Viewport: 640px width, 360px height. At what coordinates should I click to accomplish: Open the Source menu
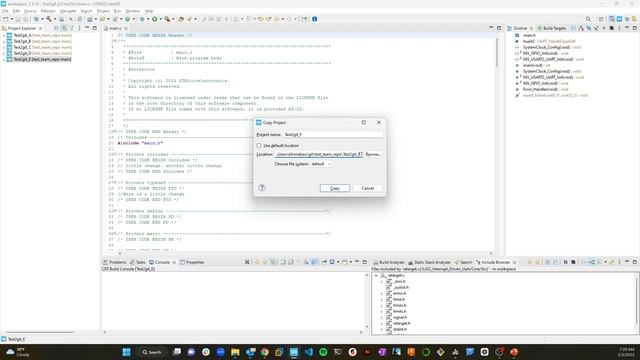tap(30, 11)
